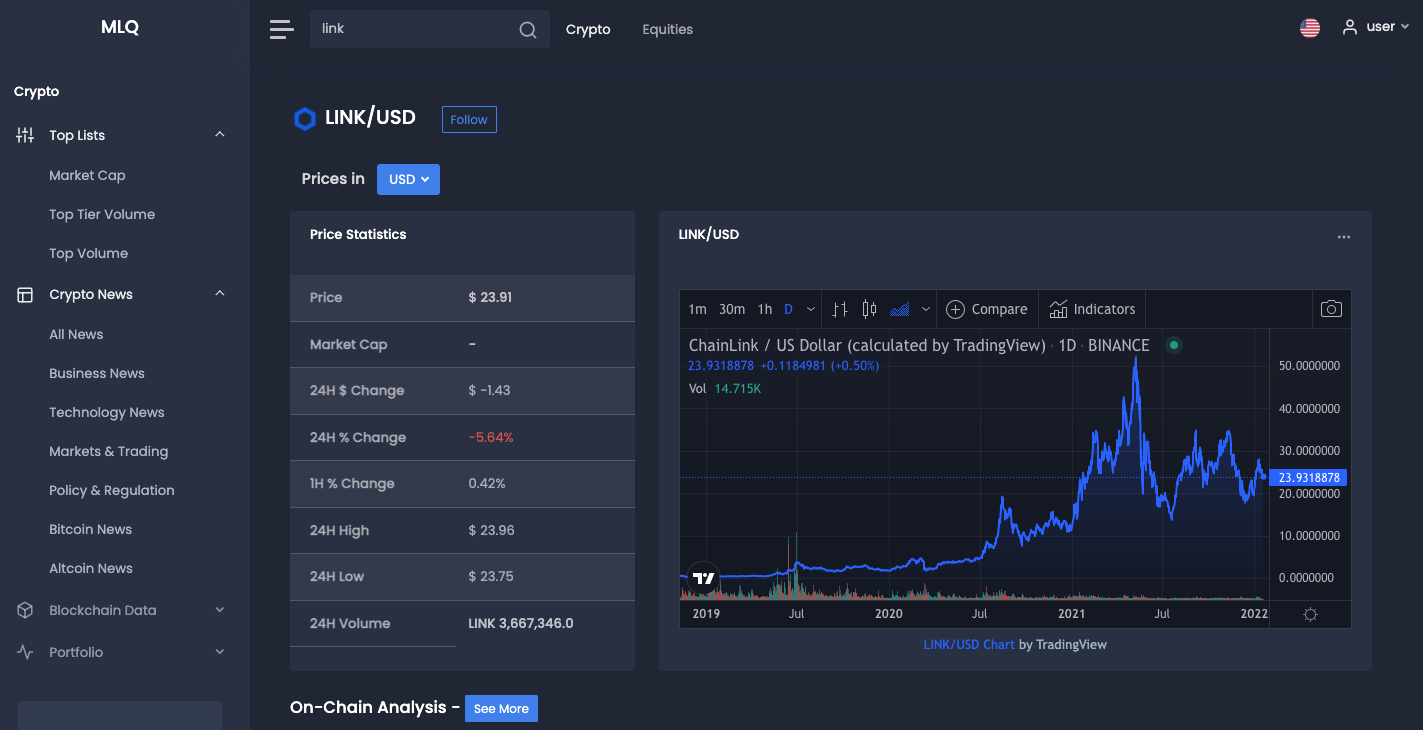Screen dimensions: 1423x730
Task: Switch to the Crypto tab
Action: pyautogui.click(x=588, y=29)
